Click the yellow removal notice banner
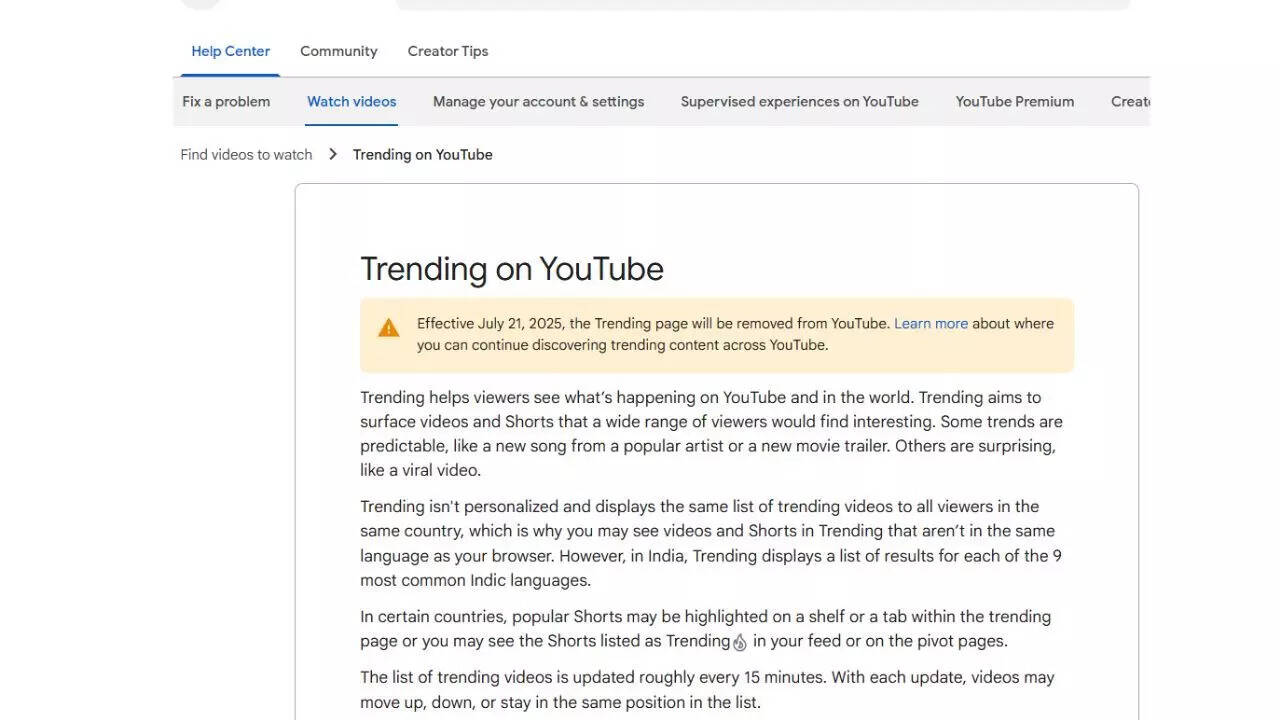 click(716, 336)
